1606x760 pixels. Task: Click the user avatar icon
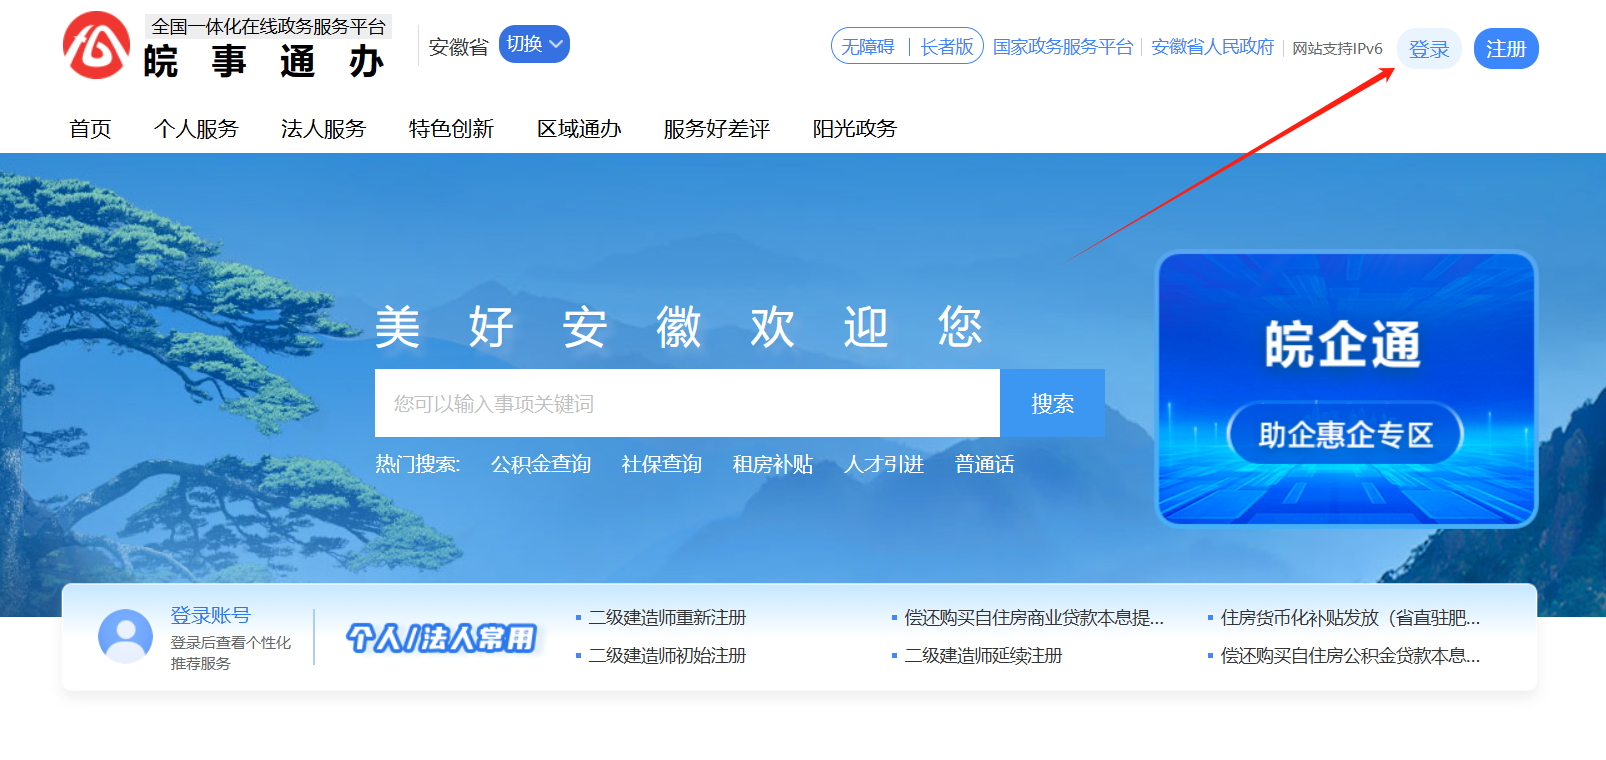coord(125,636)
